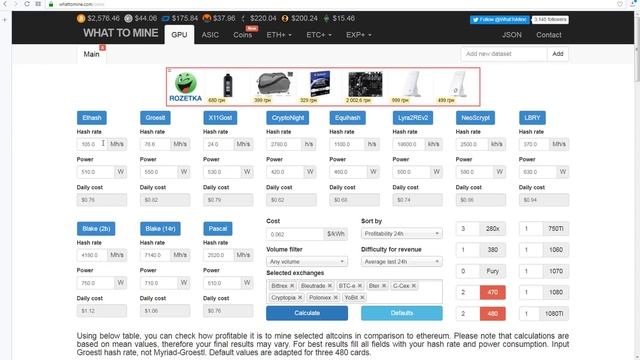
Task: Click the Add new dataset field
Action: click(x=504, y=54)
